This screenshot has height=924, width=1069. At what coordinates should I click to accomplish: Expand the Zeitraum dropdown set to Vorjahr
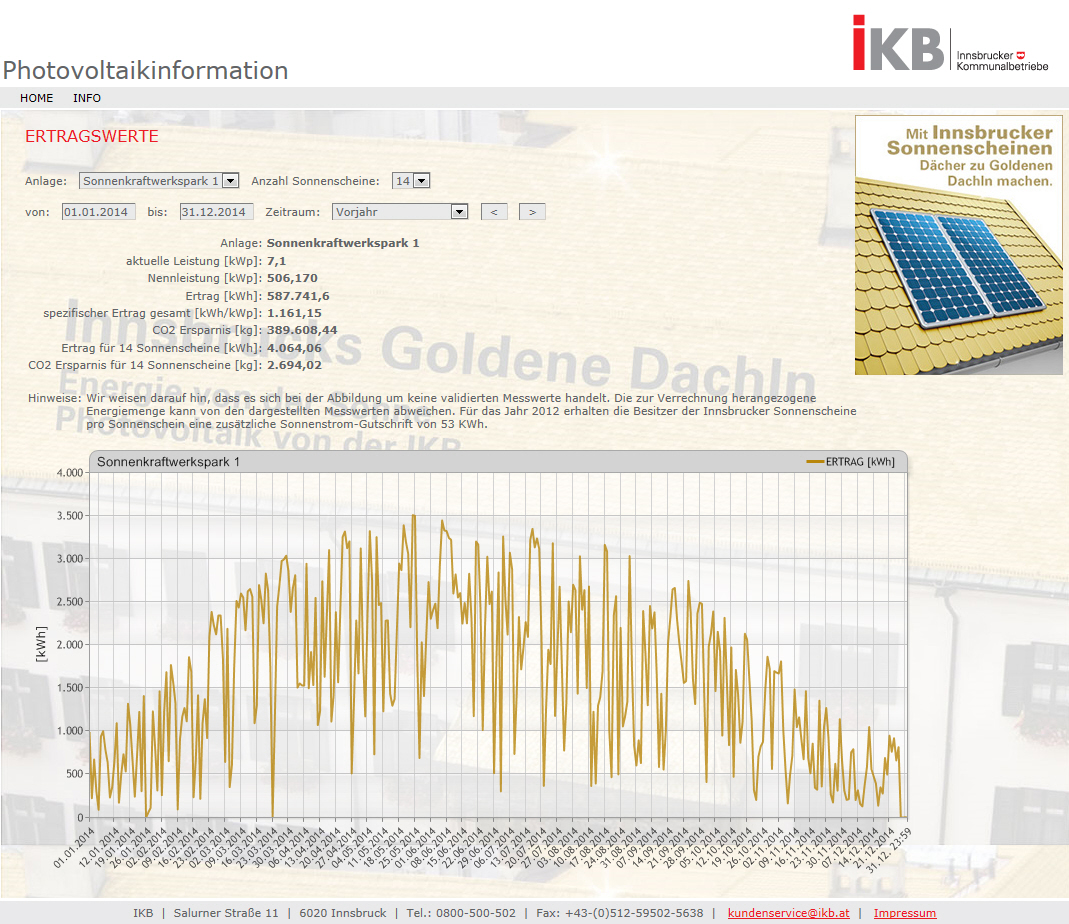pyautogui.click(x=400, y=212)
